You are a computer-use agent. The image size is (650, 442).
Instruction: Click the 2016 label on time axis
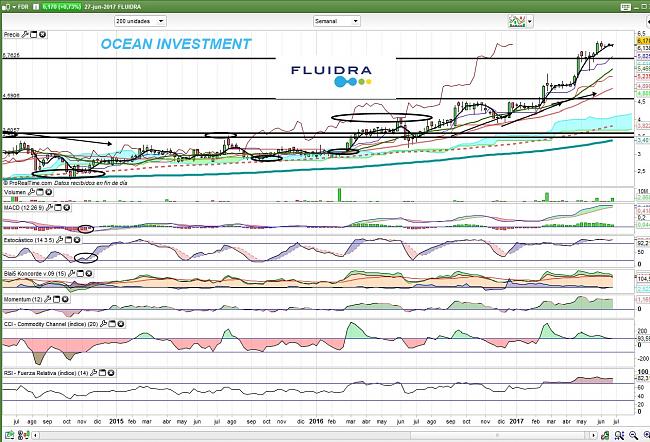coord(317,421)
